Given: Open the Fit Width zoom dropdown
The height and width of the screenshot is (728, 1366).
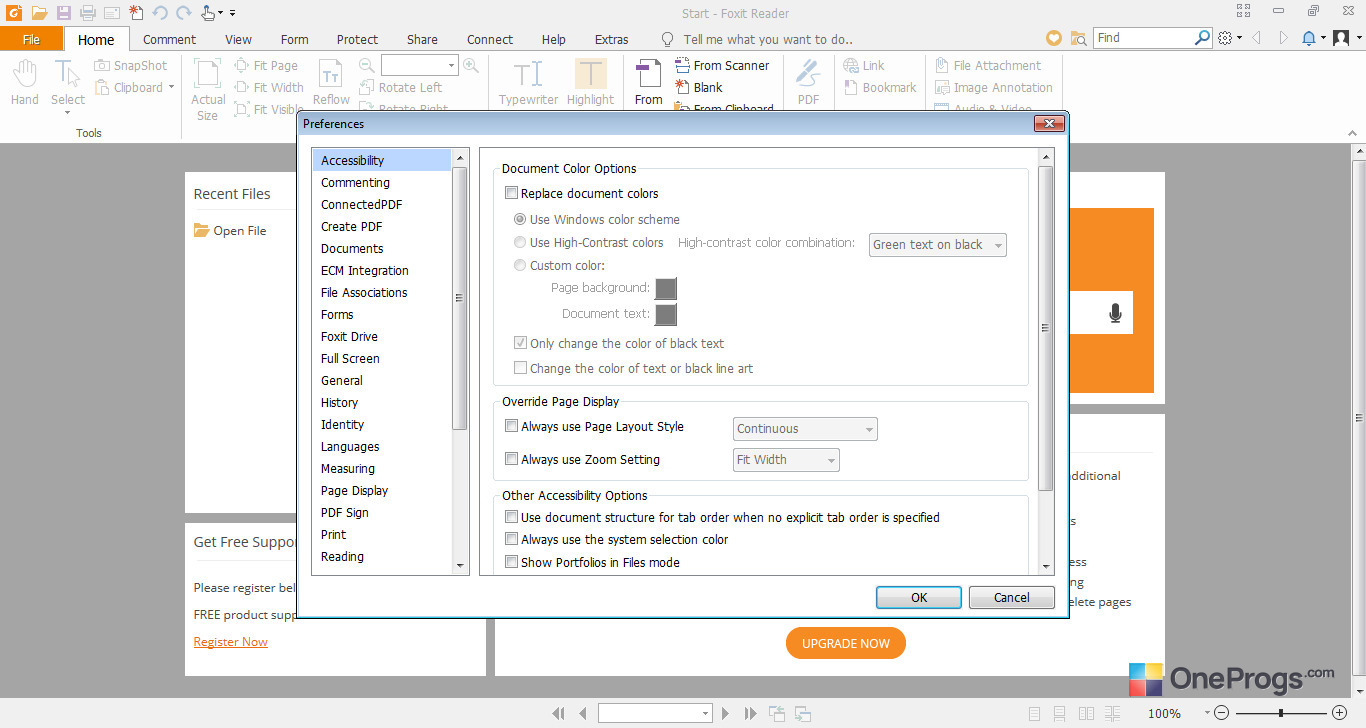Looking at the screenshot, I should [x=786, y=460].
